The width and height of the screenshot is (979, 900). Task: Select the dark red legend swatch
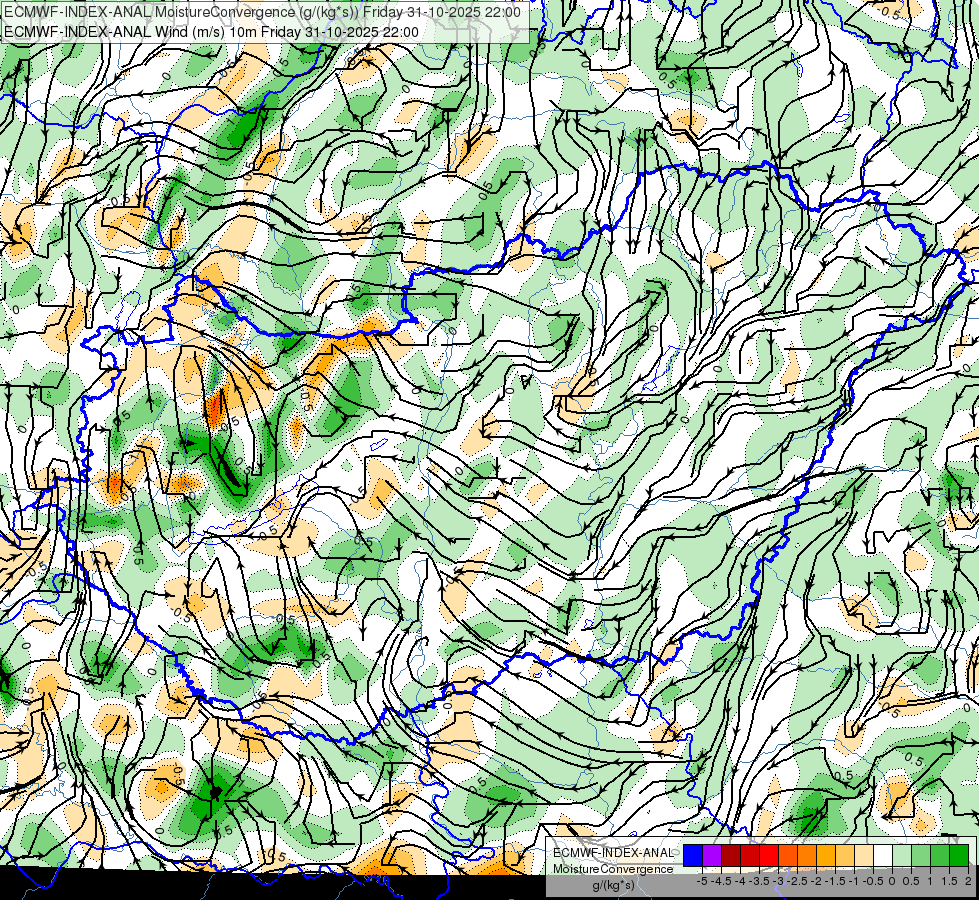click(x=731, y=855)
